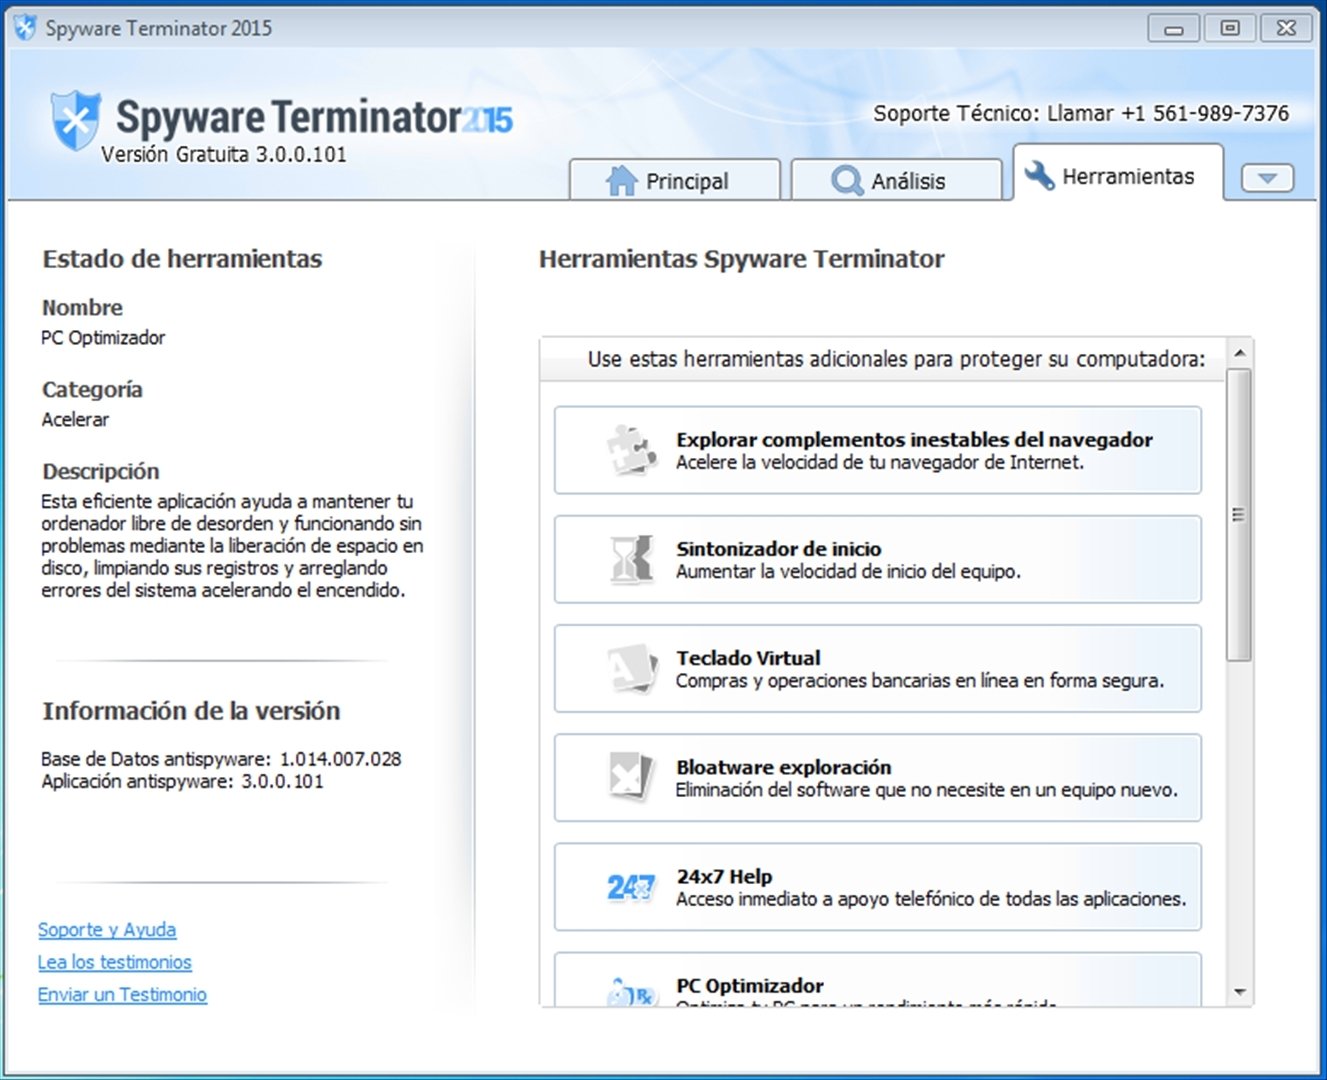Open 24x7 Help tool
The width and height of the screenshot is (1327, 1080).
878,886
